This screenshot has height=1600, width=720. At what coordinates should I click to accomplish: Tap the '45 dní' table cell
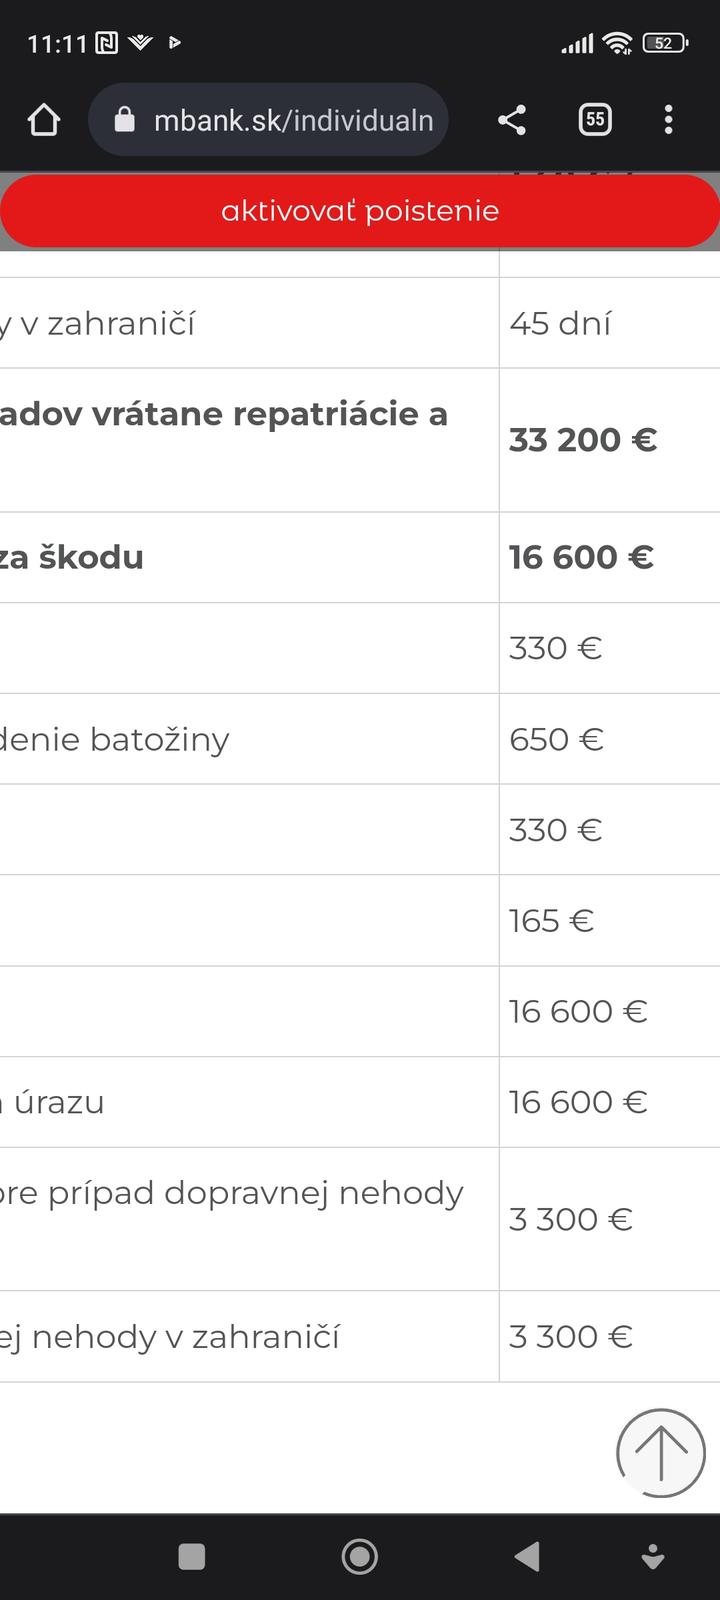pos(560,323)
